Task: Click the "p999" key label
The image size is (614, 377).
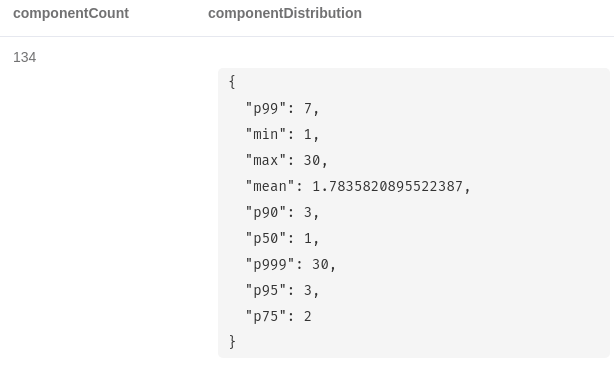Action: (270, 265)
